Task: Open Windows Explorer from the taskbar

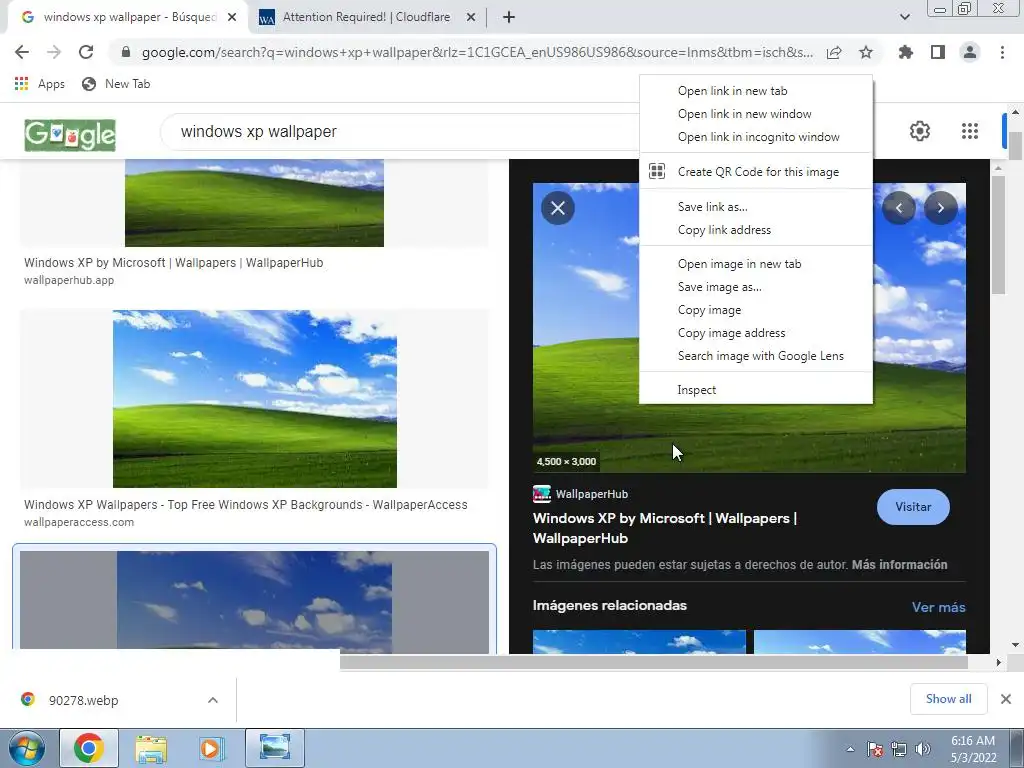Action: click(151, 748)
